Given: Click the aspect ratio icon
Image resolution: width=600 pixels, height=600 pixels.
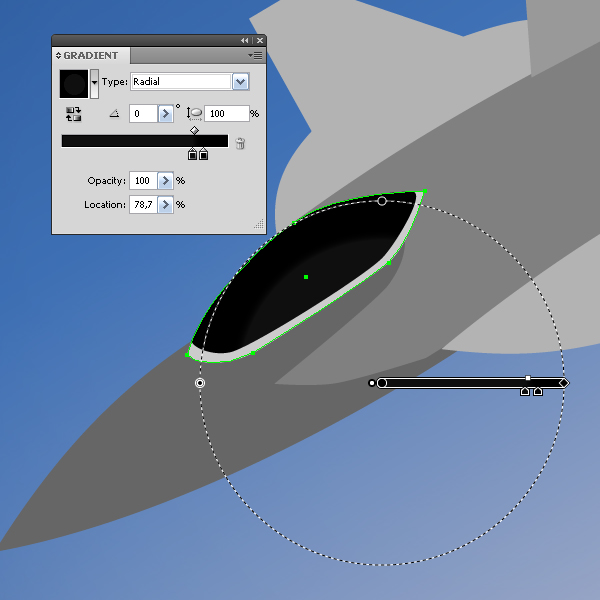Looking at the screenshot, I should pyautogui.click(x=194, y=114).
